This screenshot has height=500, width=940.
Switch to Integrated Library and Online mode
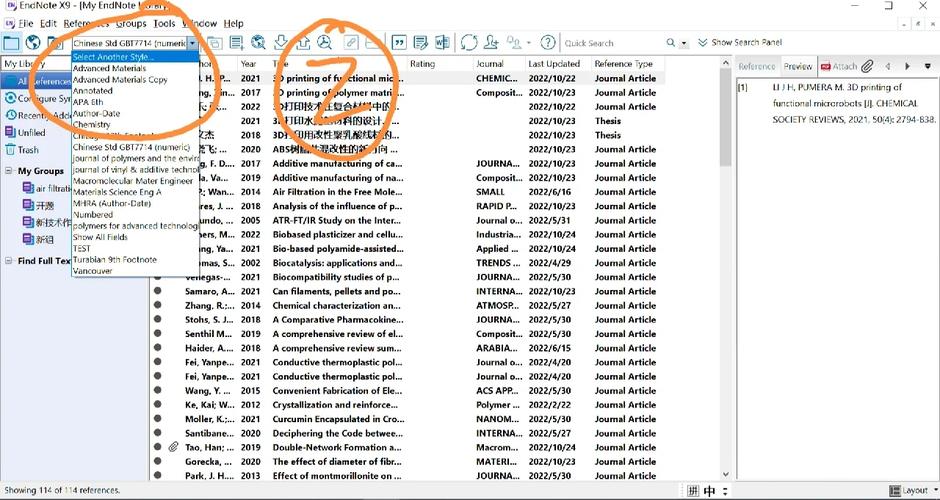[55, 43]
